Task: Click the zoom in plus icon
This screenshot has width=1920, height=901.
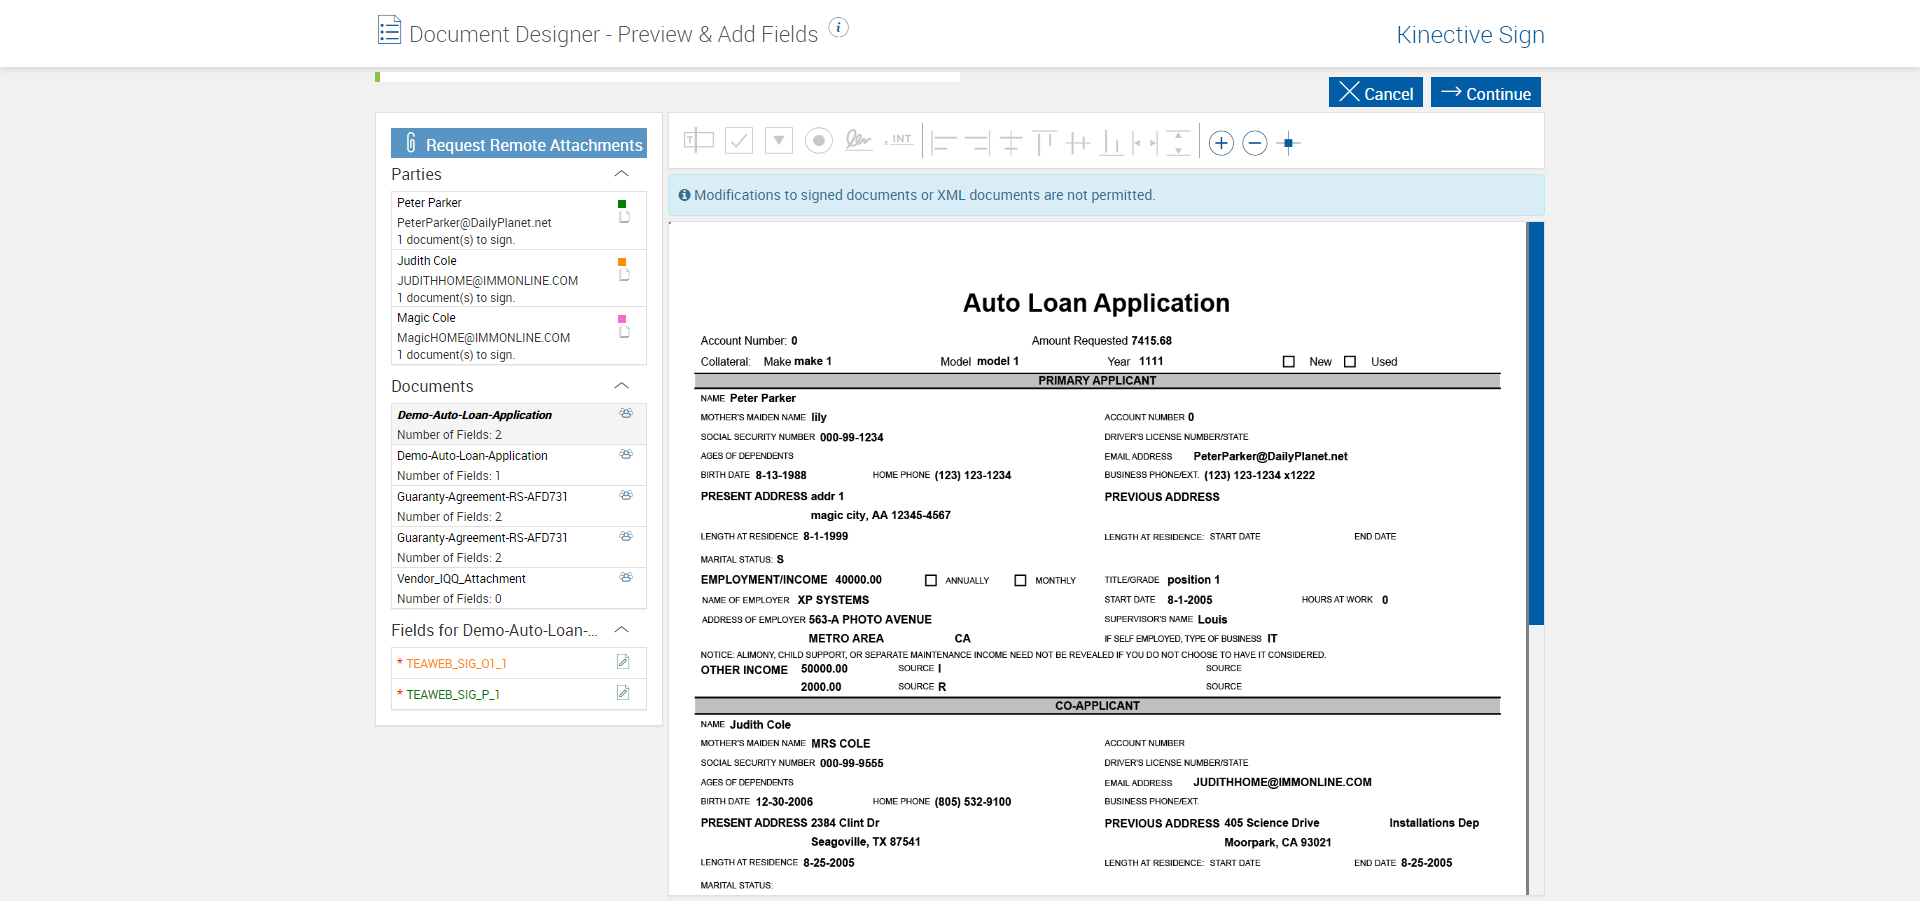Action: (x=1220, y=143)
